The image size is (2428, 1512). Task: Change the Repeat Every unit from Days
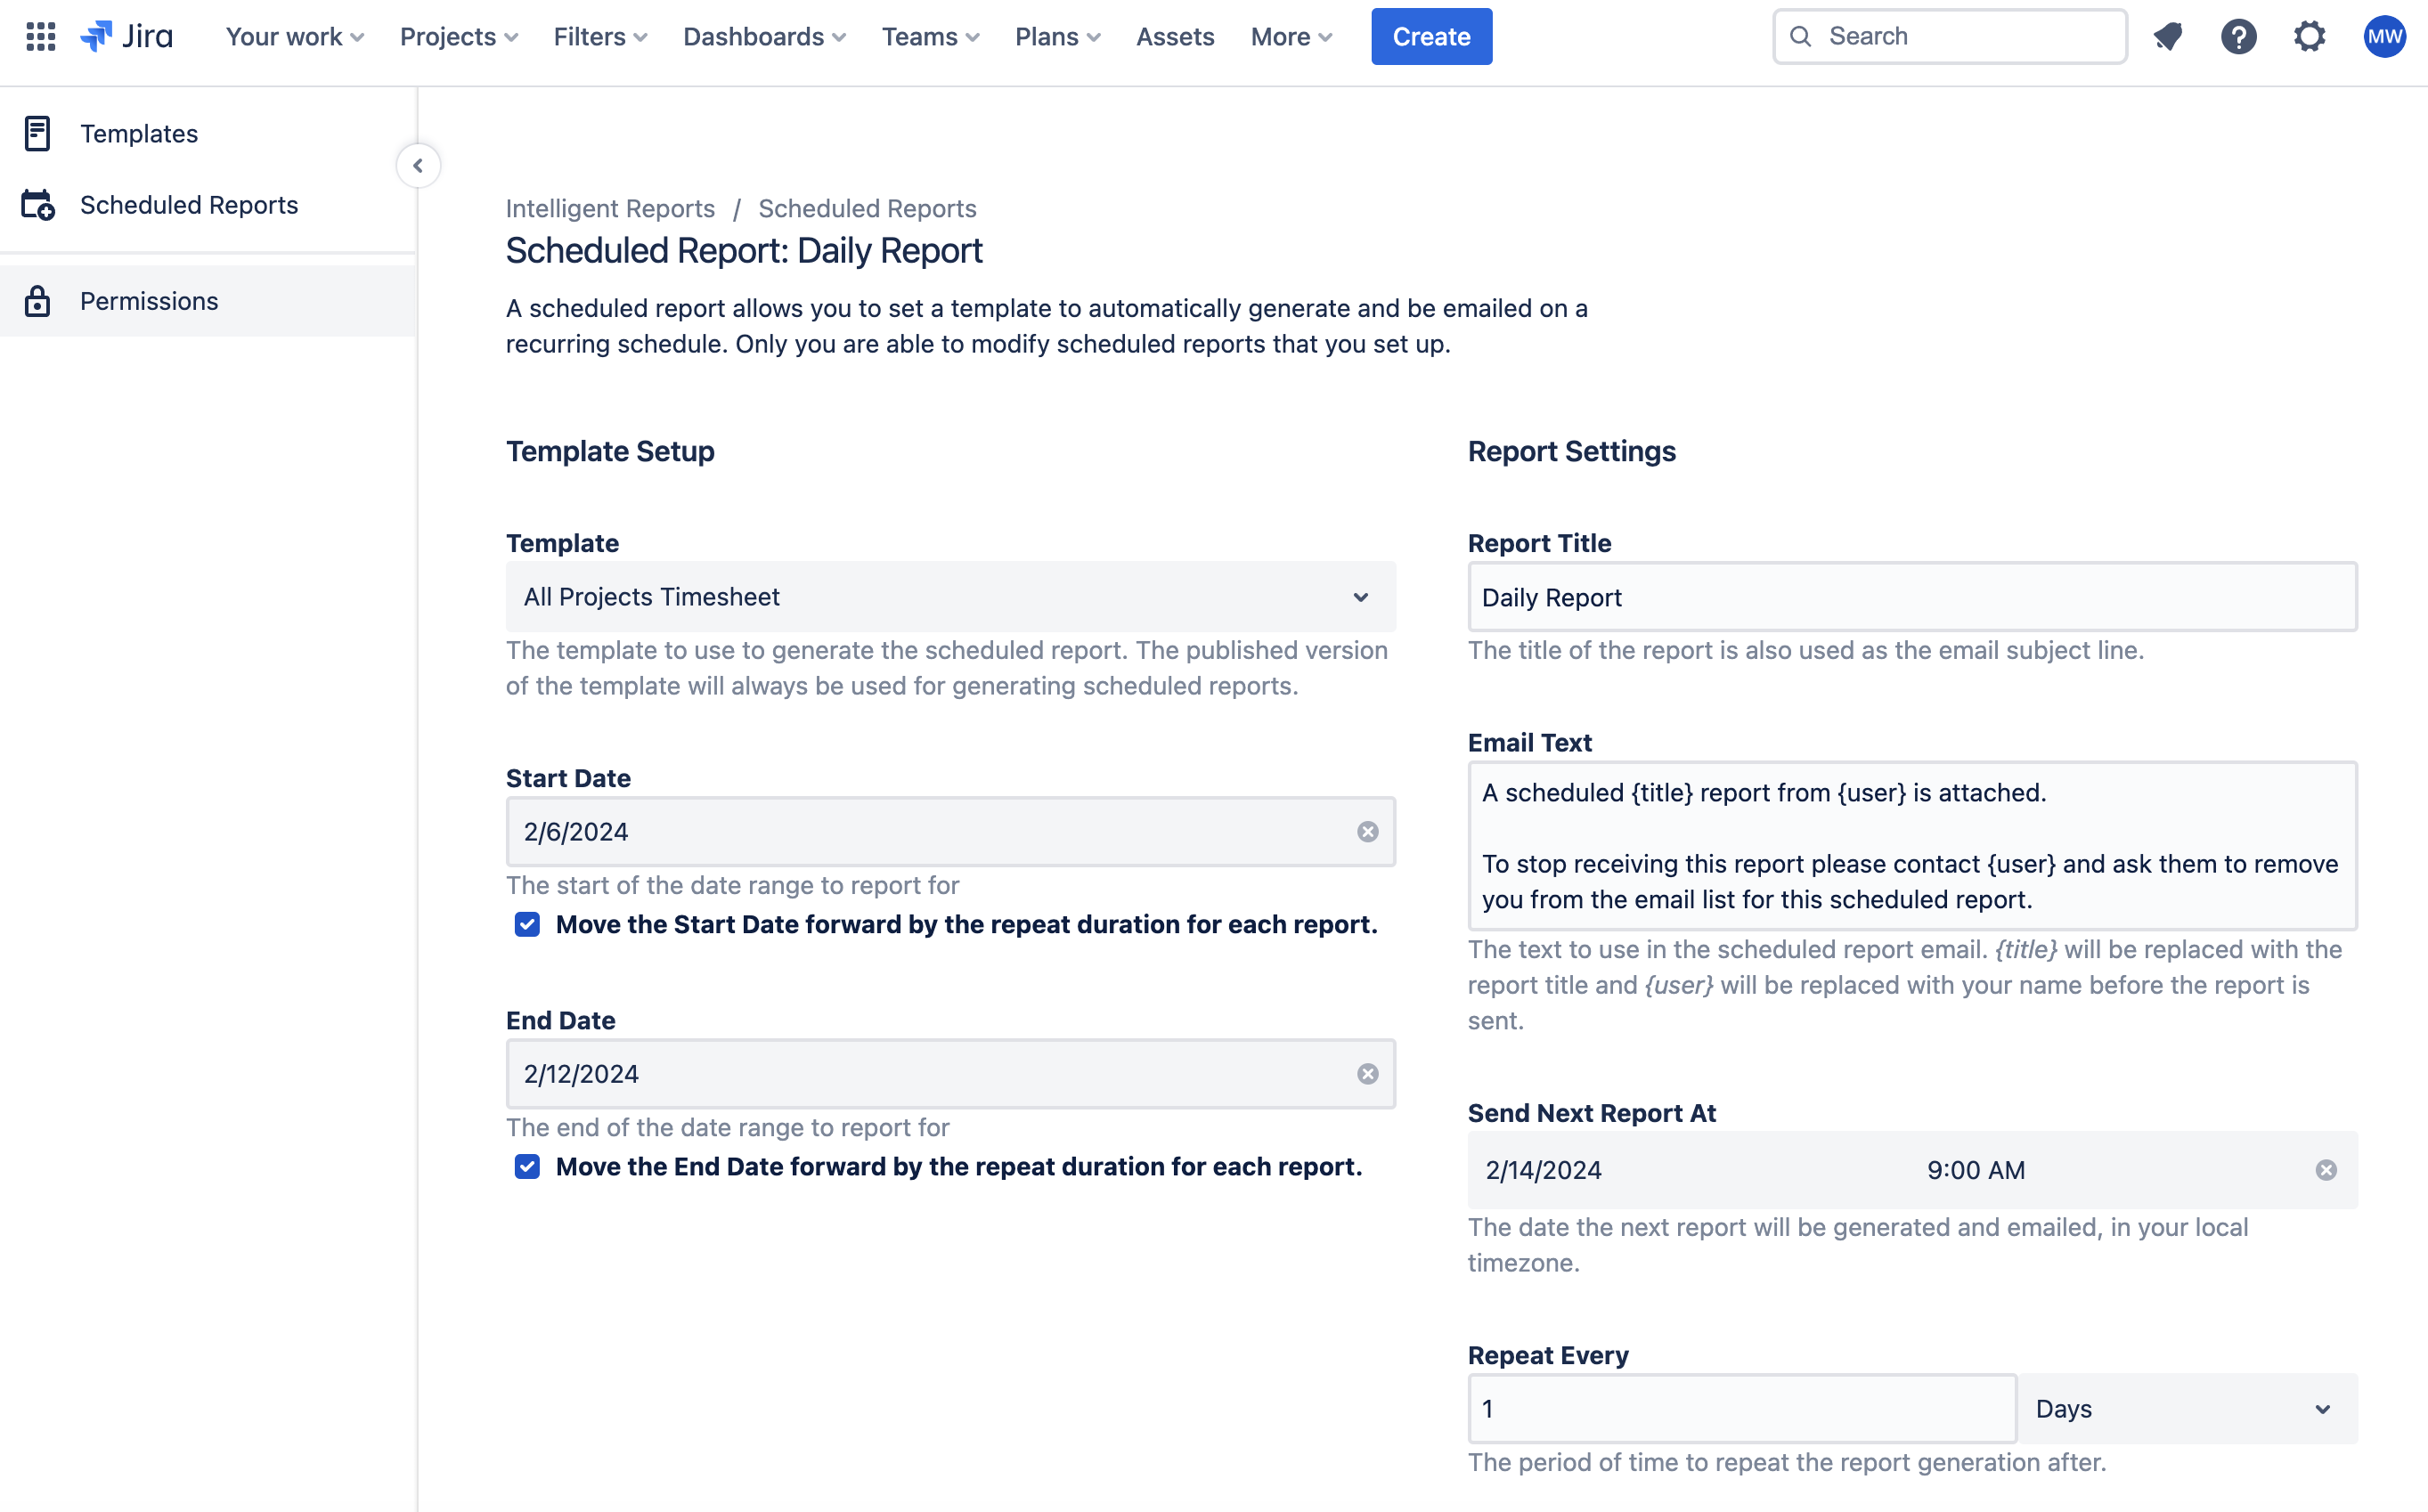coord(2188,1408)
